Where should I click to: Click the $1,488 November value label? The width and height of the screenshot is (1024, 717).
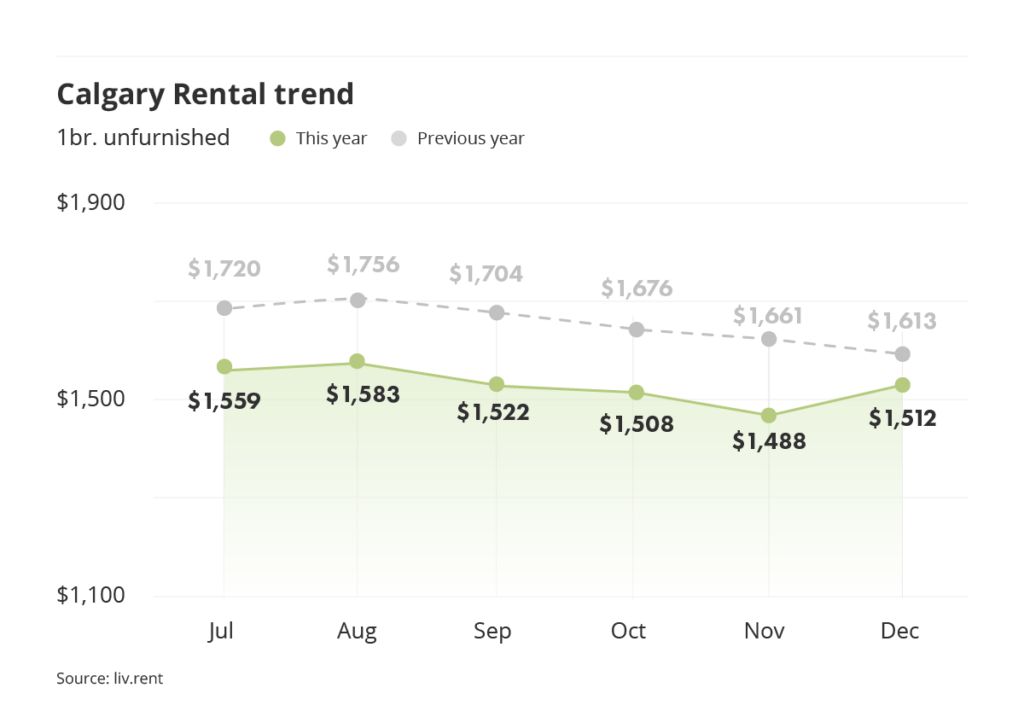click(768, 441)
